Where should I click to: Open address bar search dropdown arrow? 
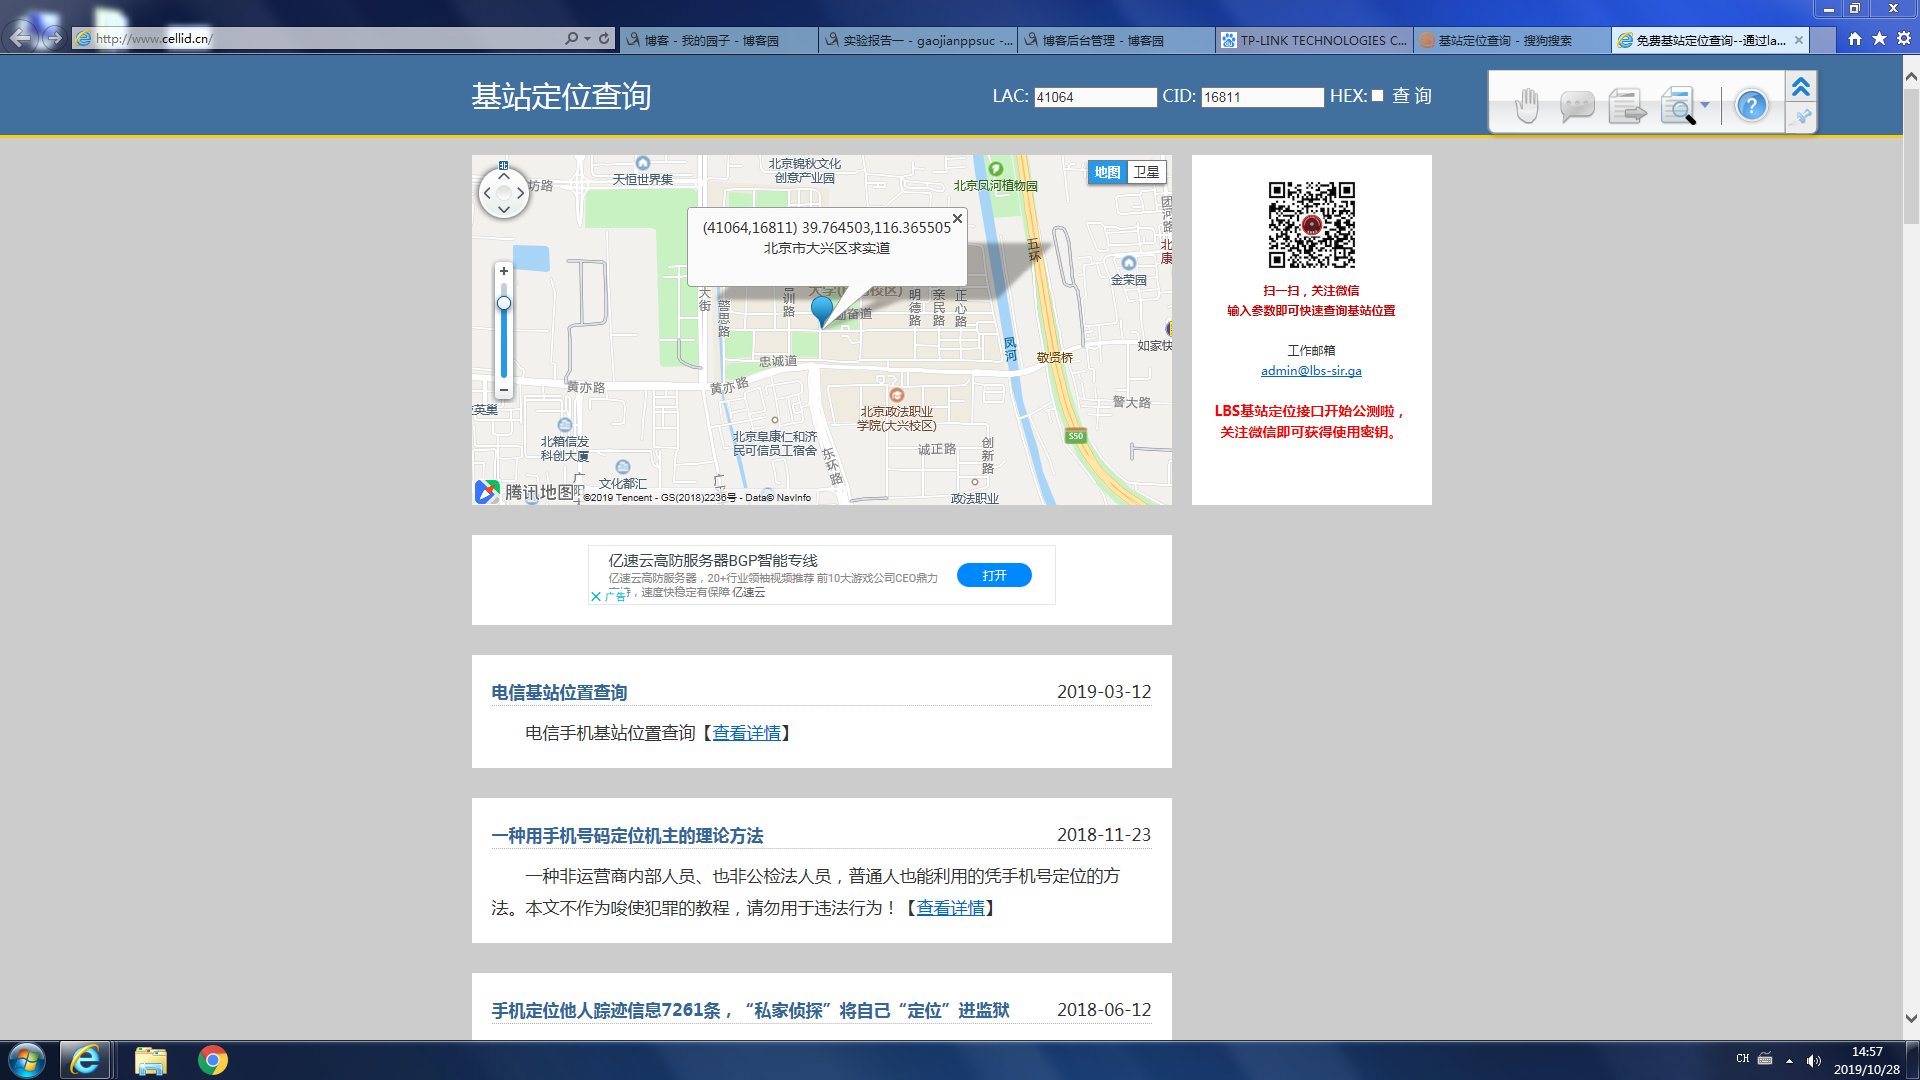[x=587, y=39]
